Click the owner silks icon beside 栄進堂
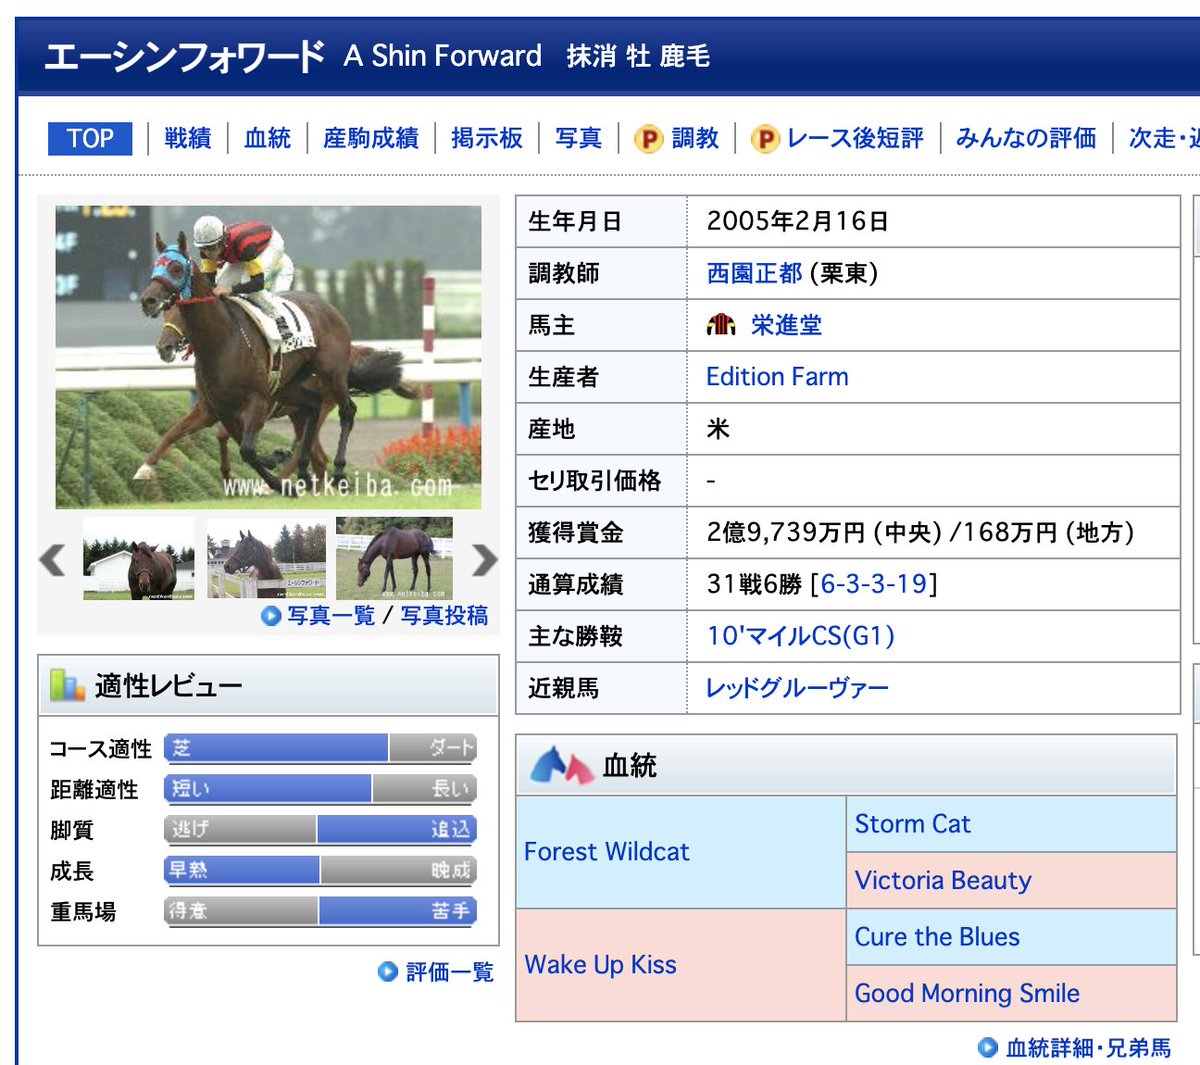 pos(721,325)
